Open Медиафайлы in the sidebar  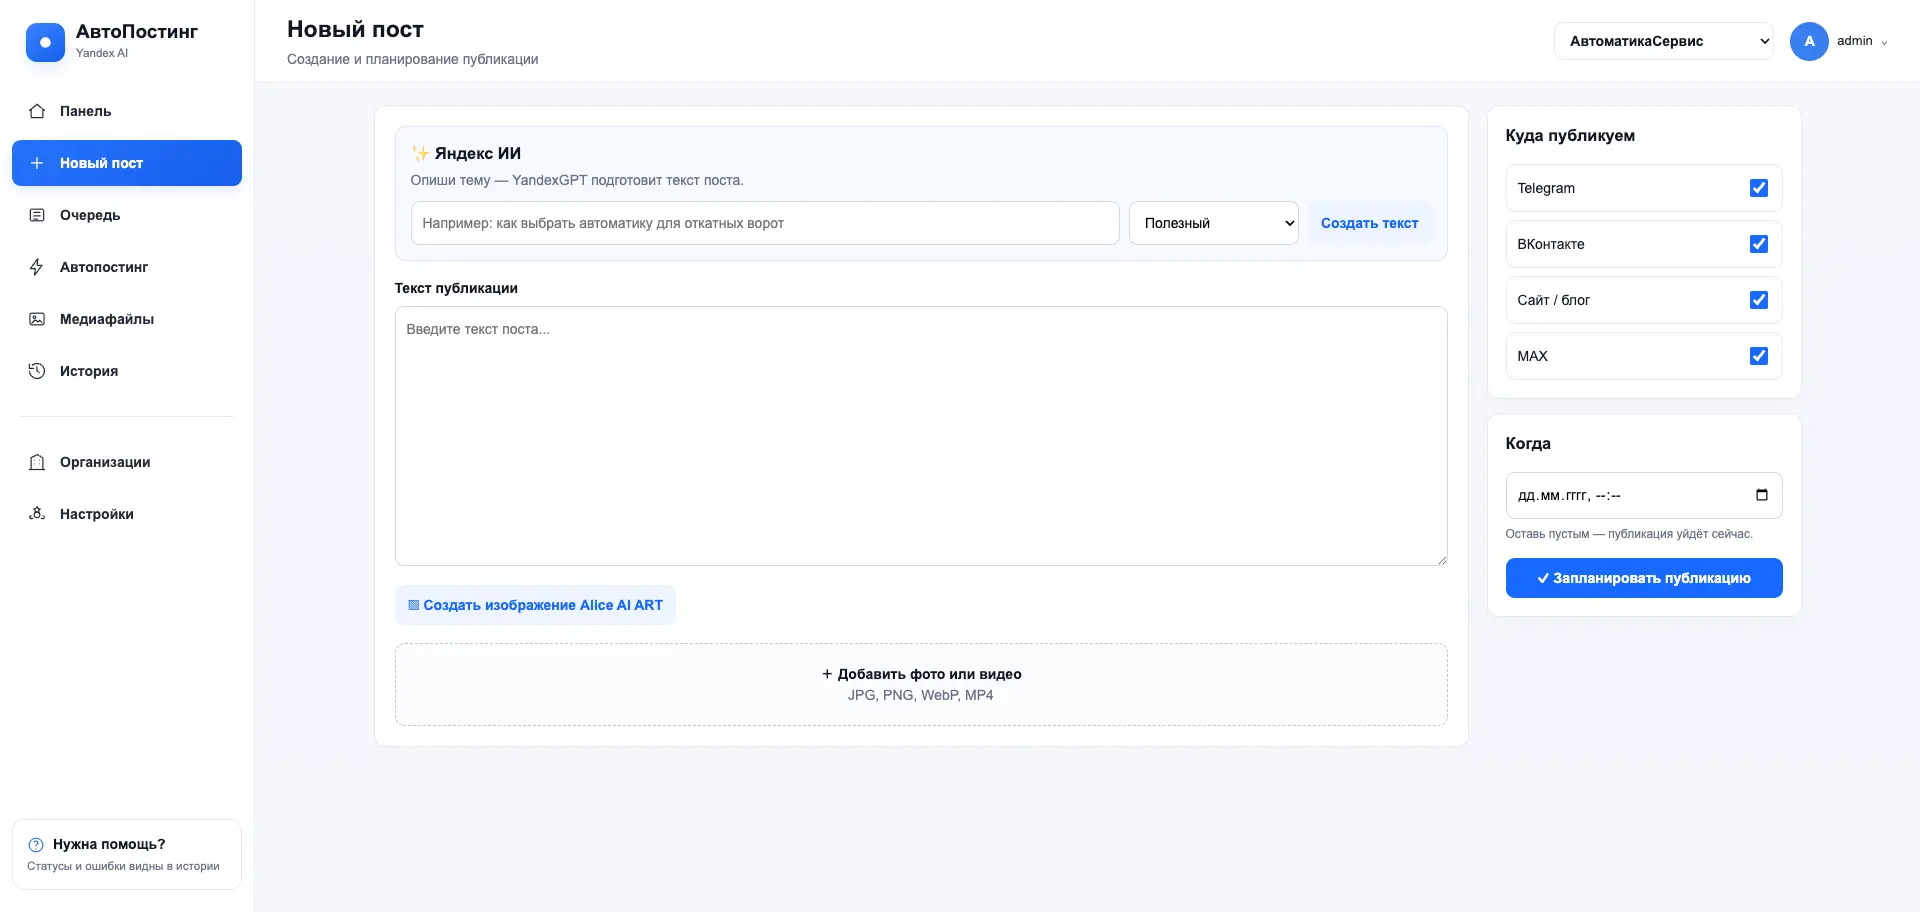point(127,319)
